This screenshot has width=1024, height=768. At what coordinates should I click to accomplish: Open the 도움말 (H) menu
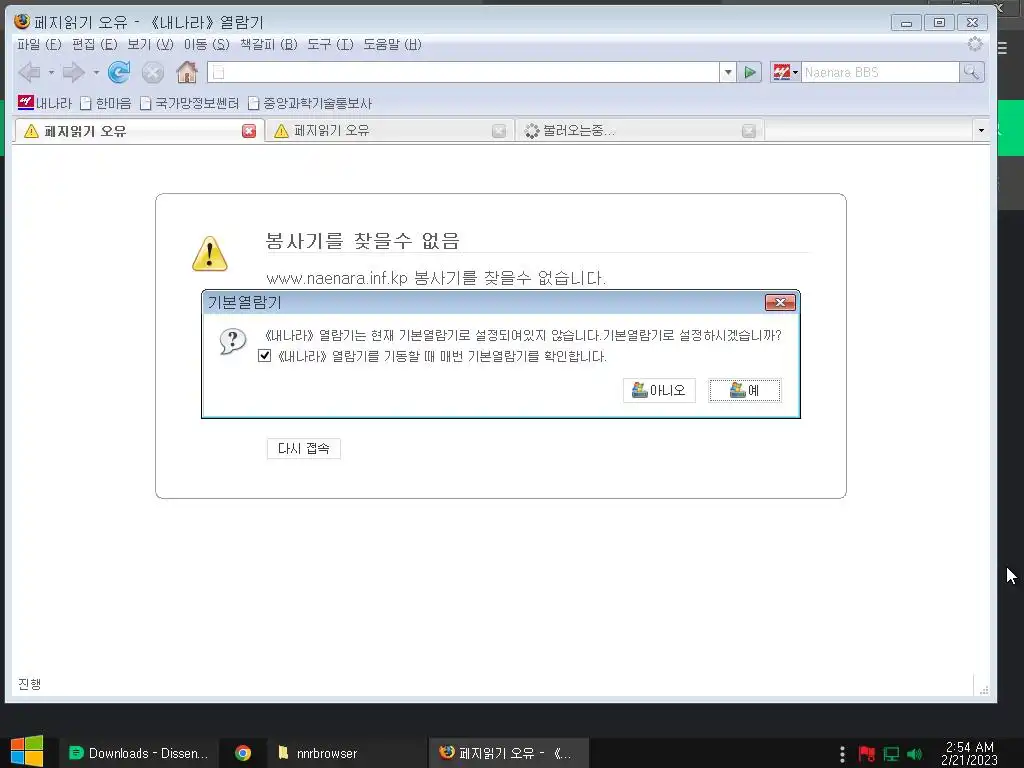(x=392, y=44)
